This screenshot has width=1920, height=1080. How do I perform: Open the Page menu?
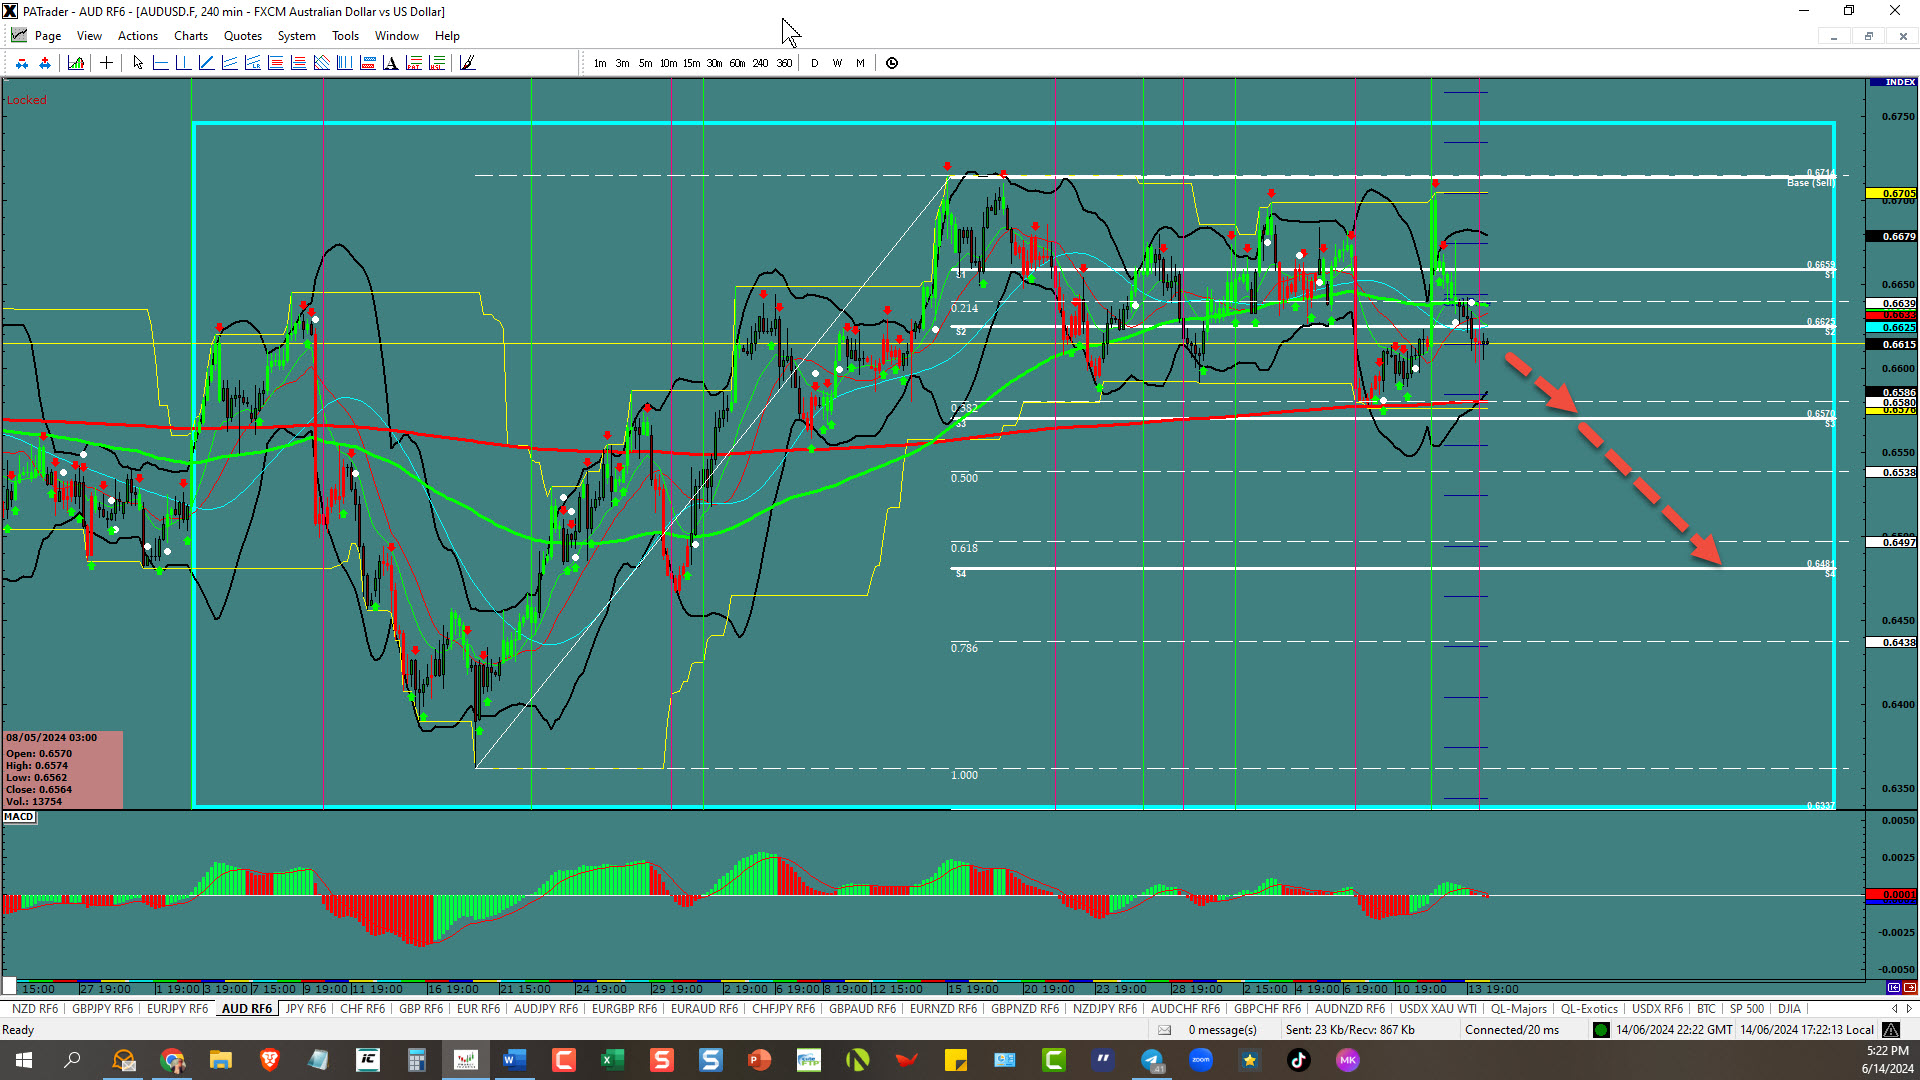(48, 36)
